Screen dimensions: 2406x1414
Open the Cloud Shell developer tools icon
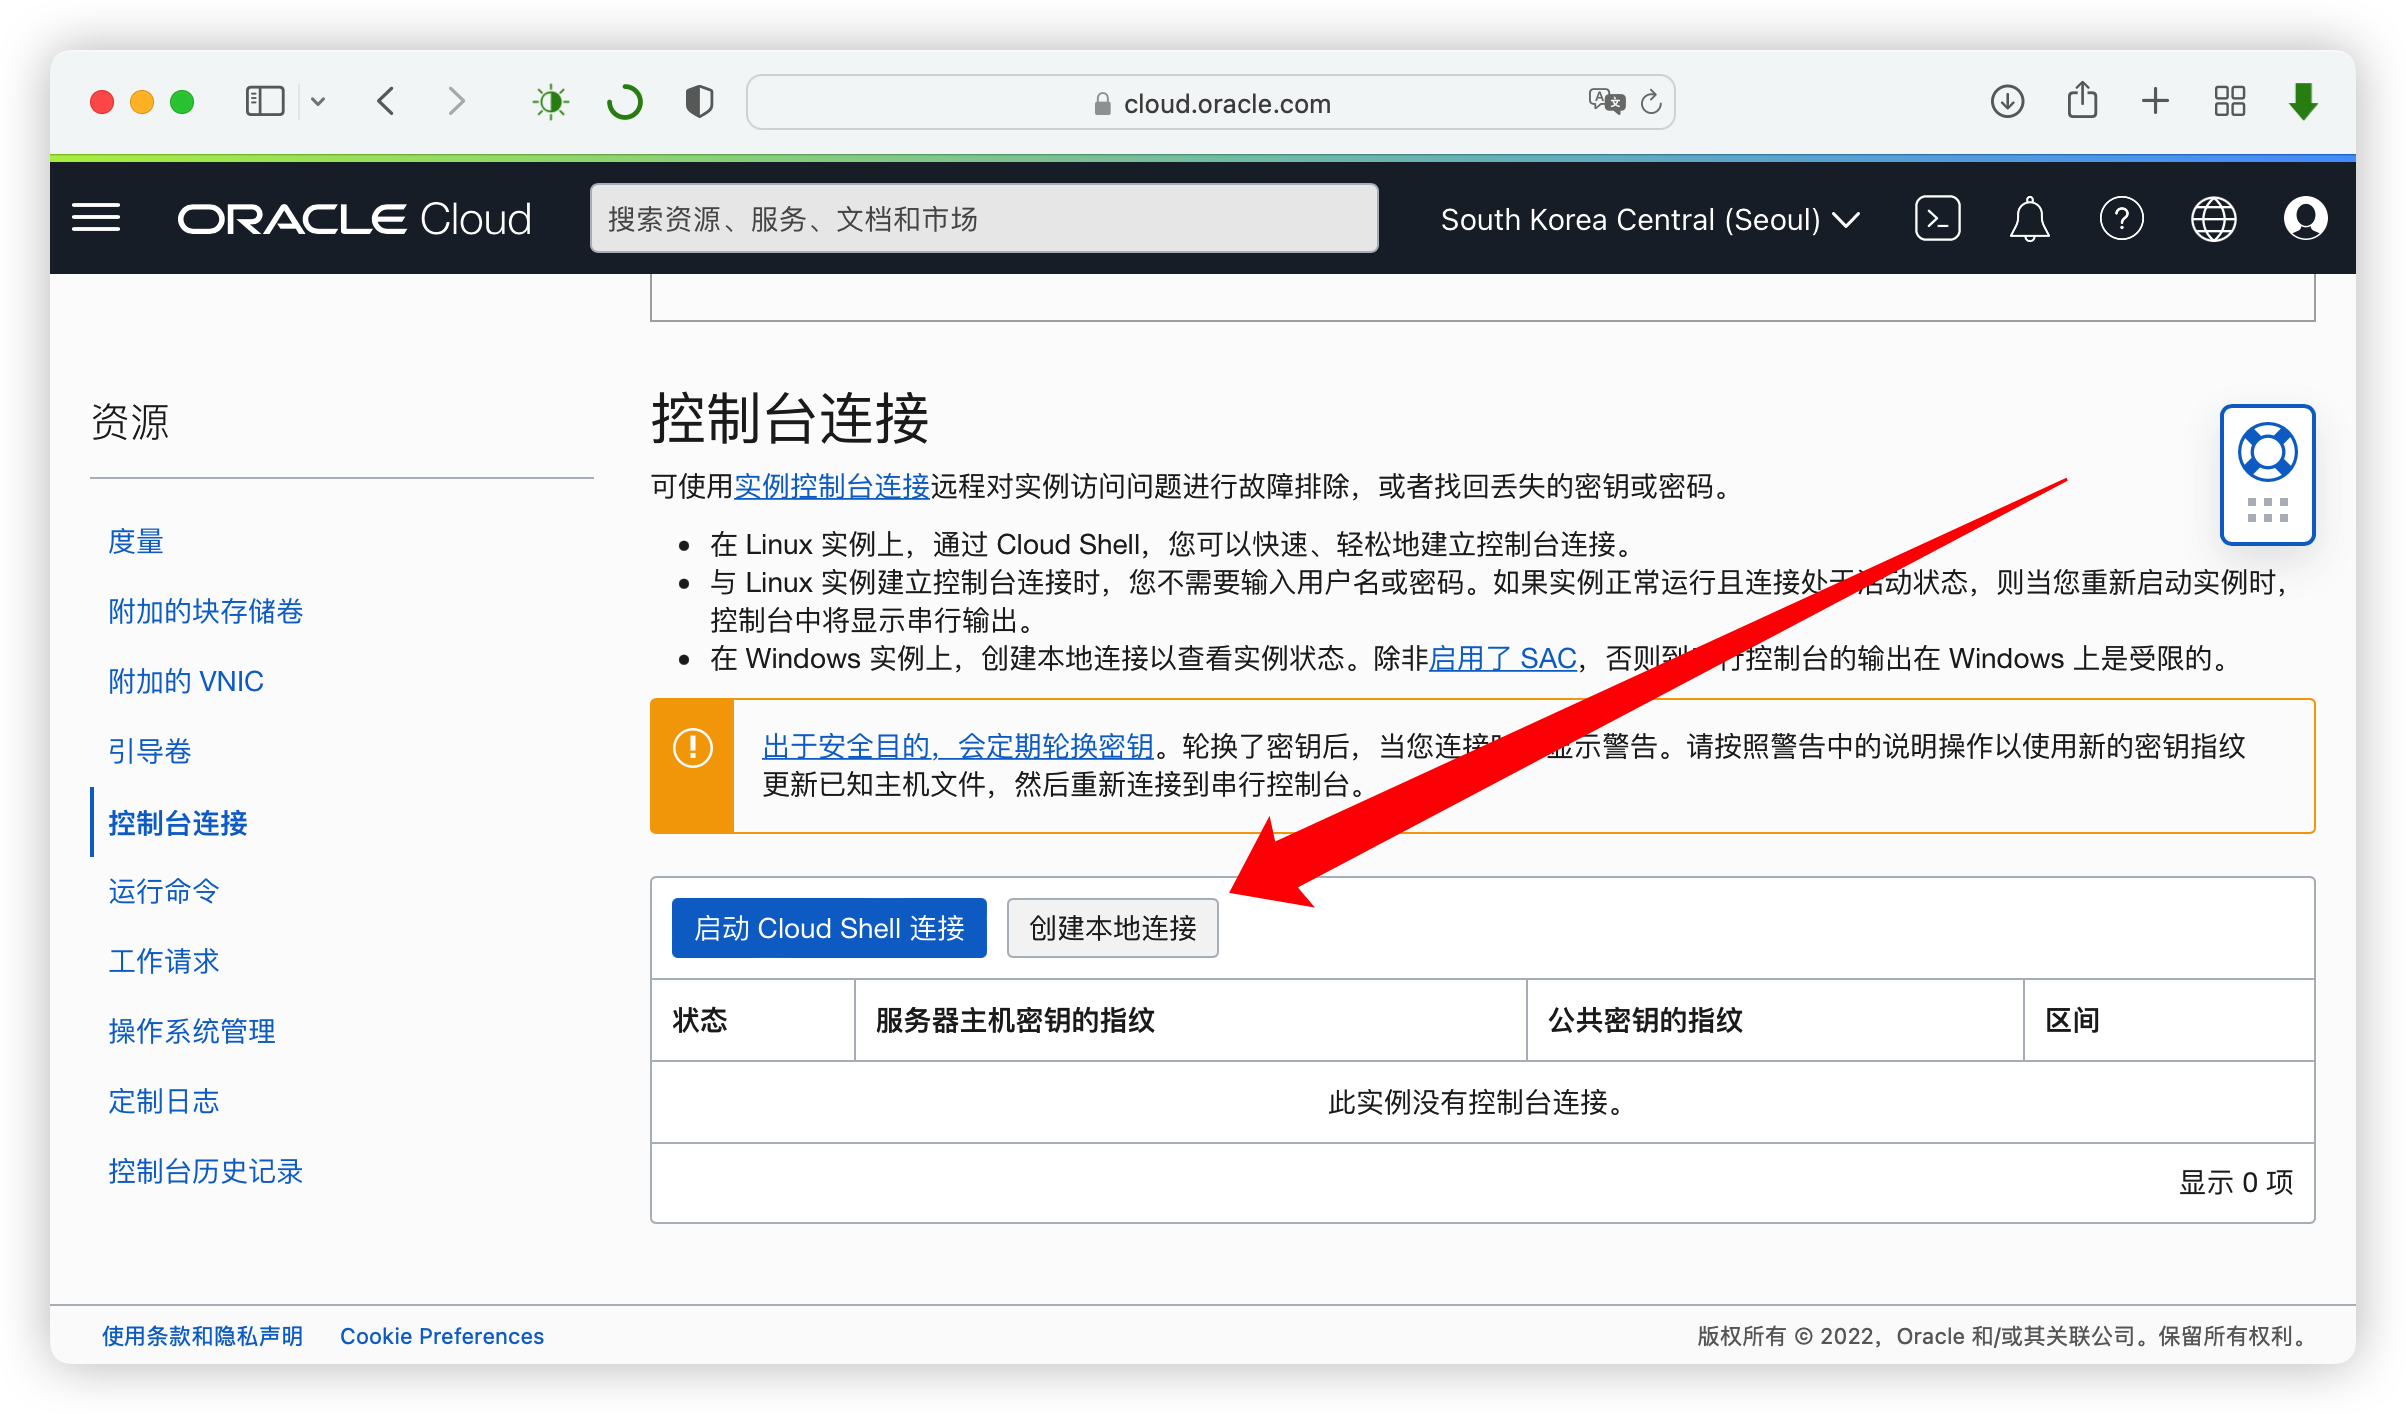pos(1938,219)
